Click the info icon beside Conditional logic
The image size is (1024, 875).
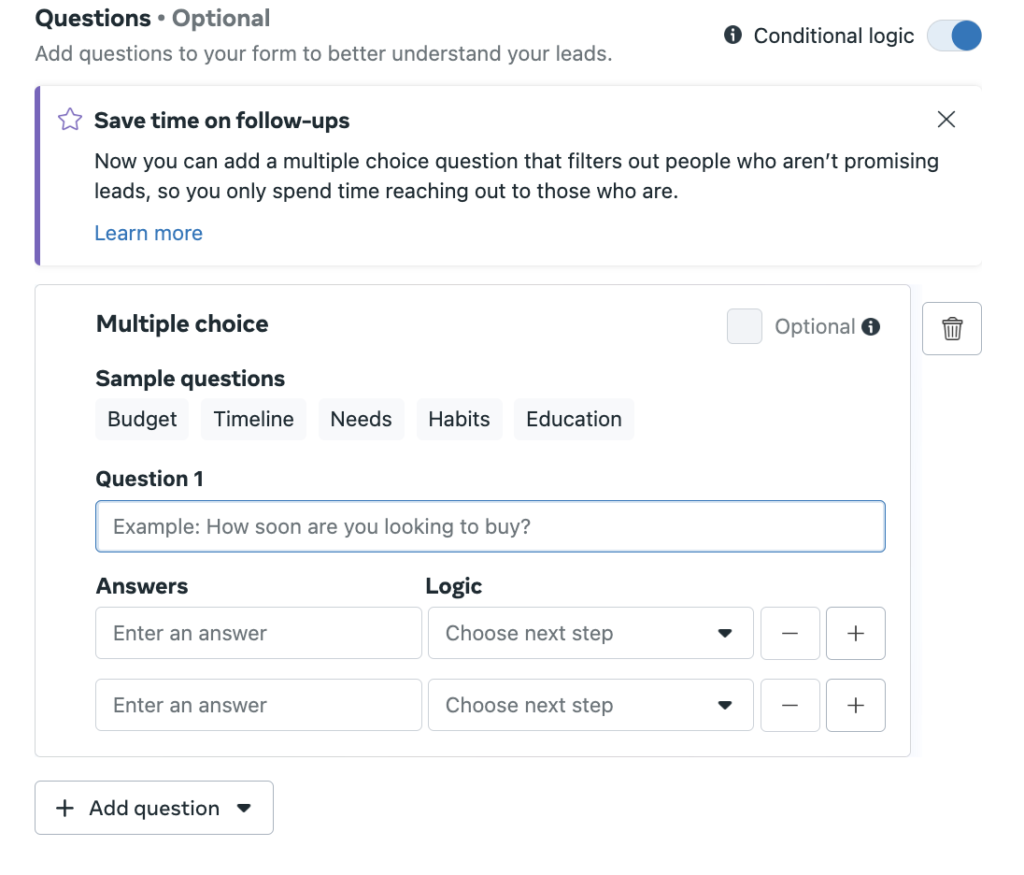[733, 36]
